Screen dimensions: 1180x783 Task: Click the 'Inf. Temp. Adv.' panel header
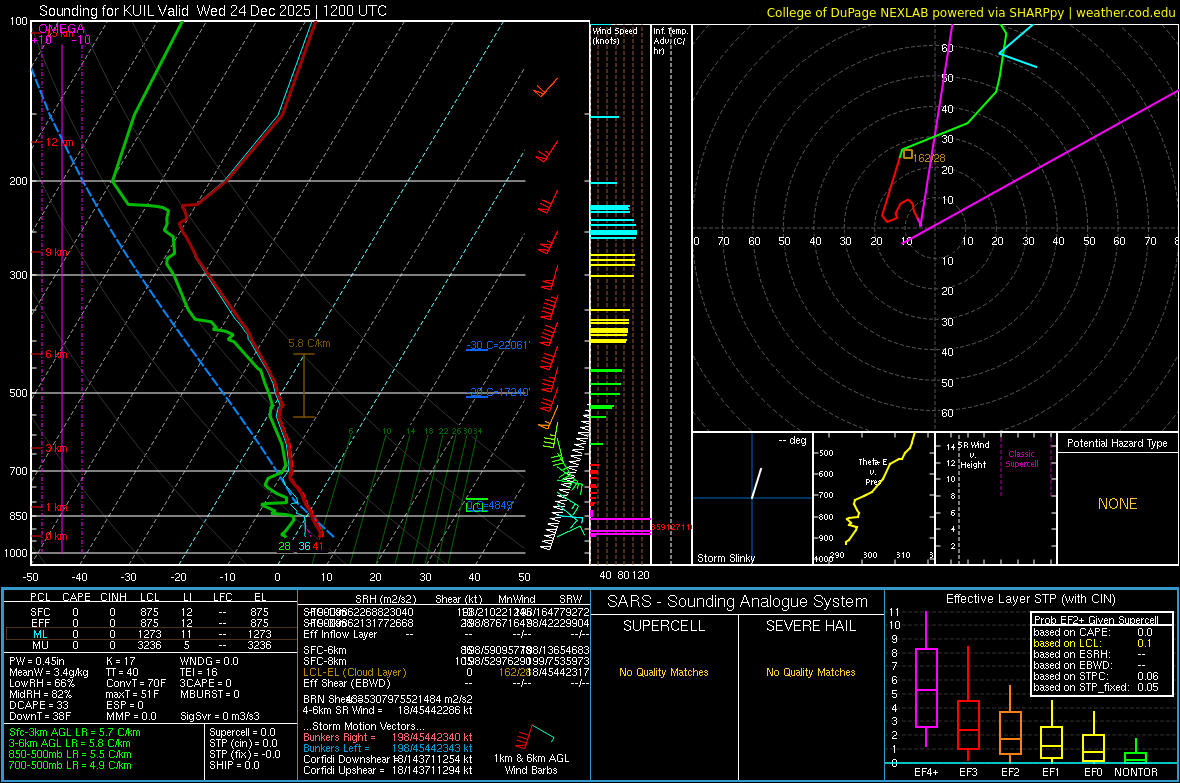point(670,41)
